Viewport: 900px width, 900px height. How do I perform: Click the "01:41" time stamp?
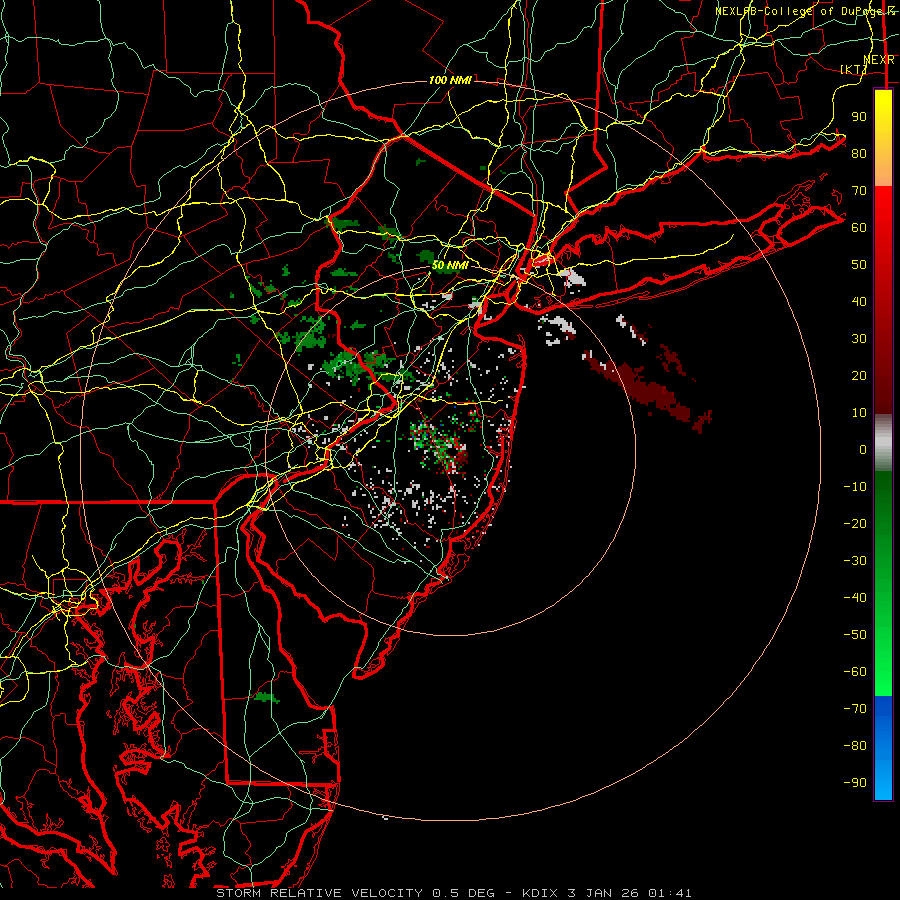pyautogui.click(x=670, y=893)
